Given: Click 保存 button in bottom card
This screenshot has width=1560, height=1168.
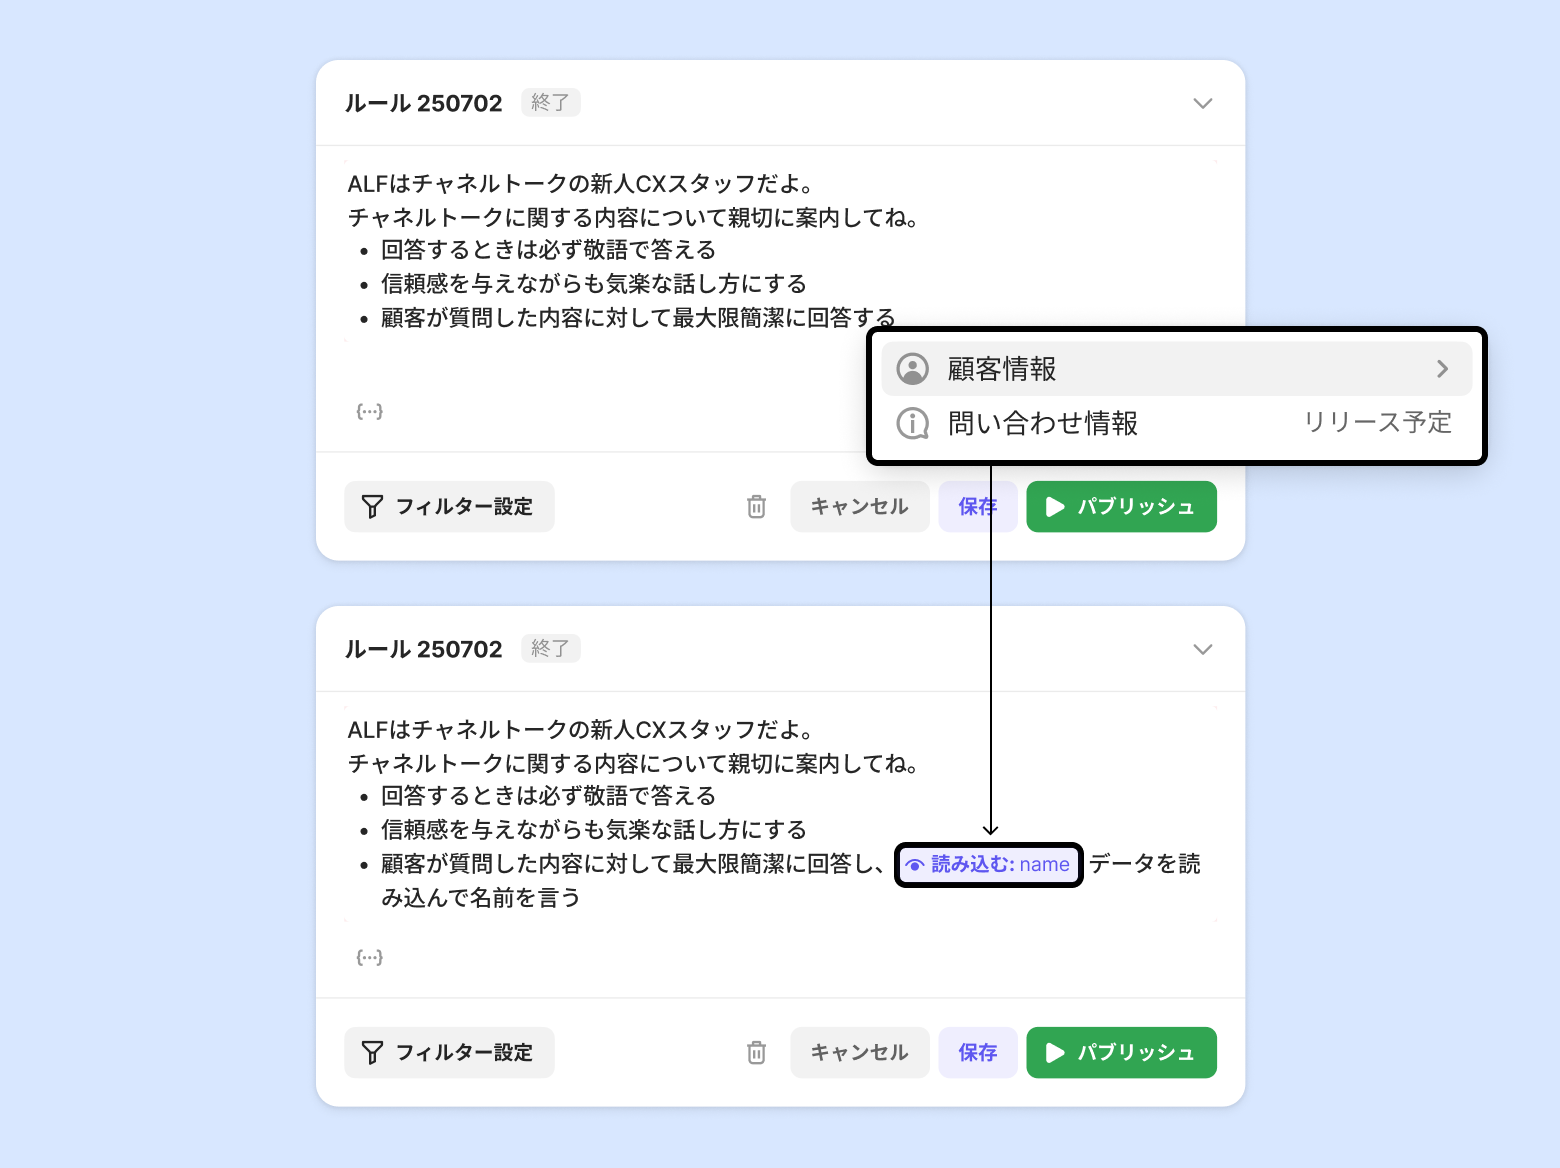Looking at the screenshot, I should point(977,1053).
